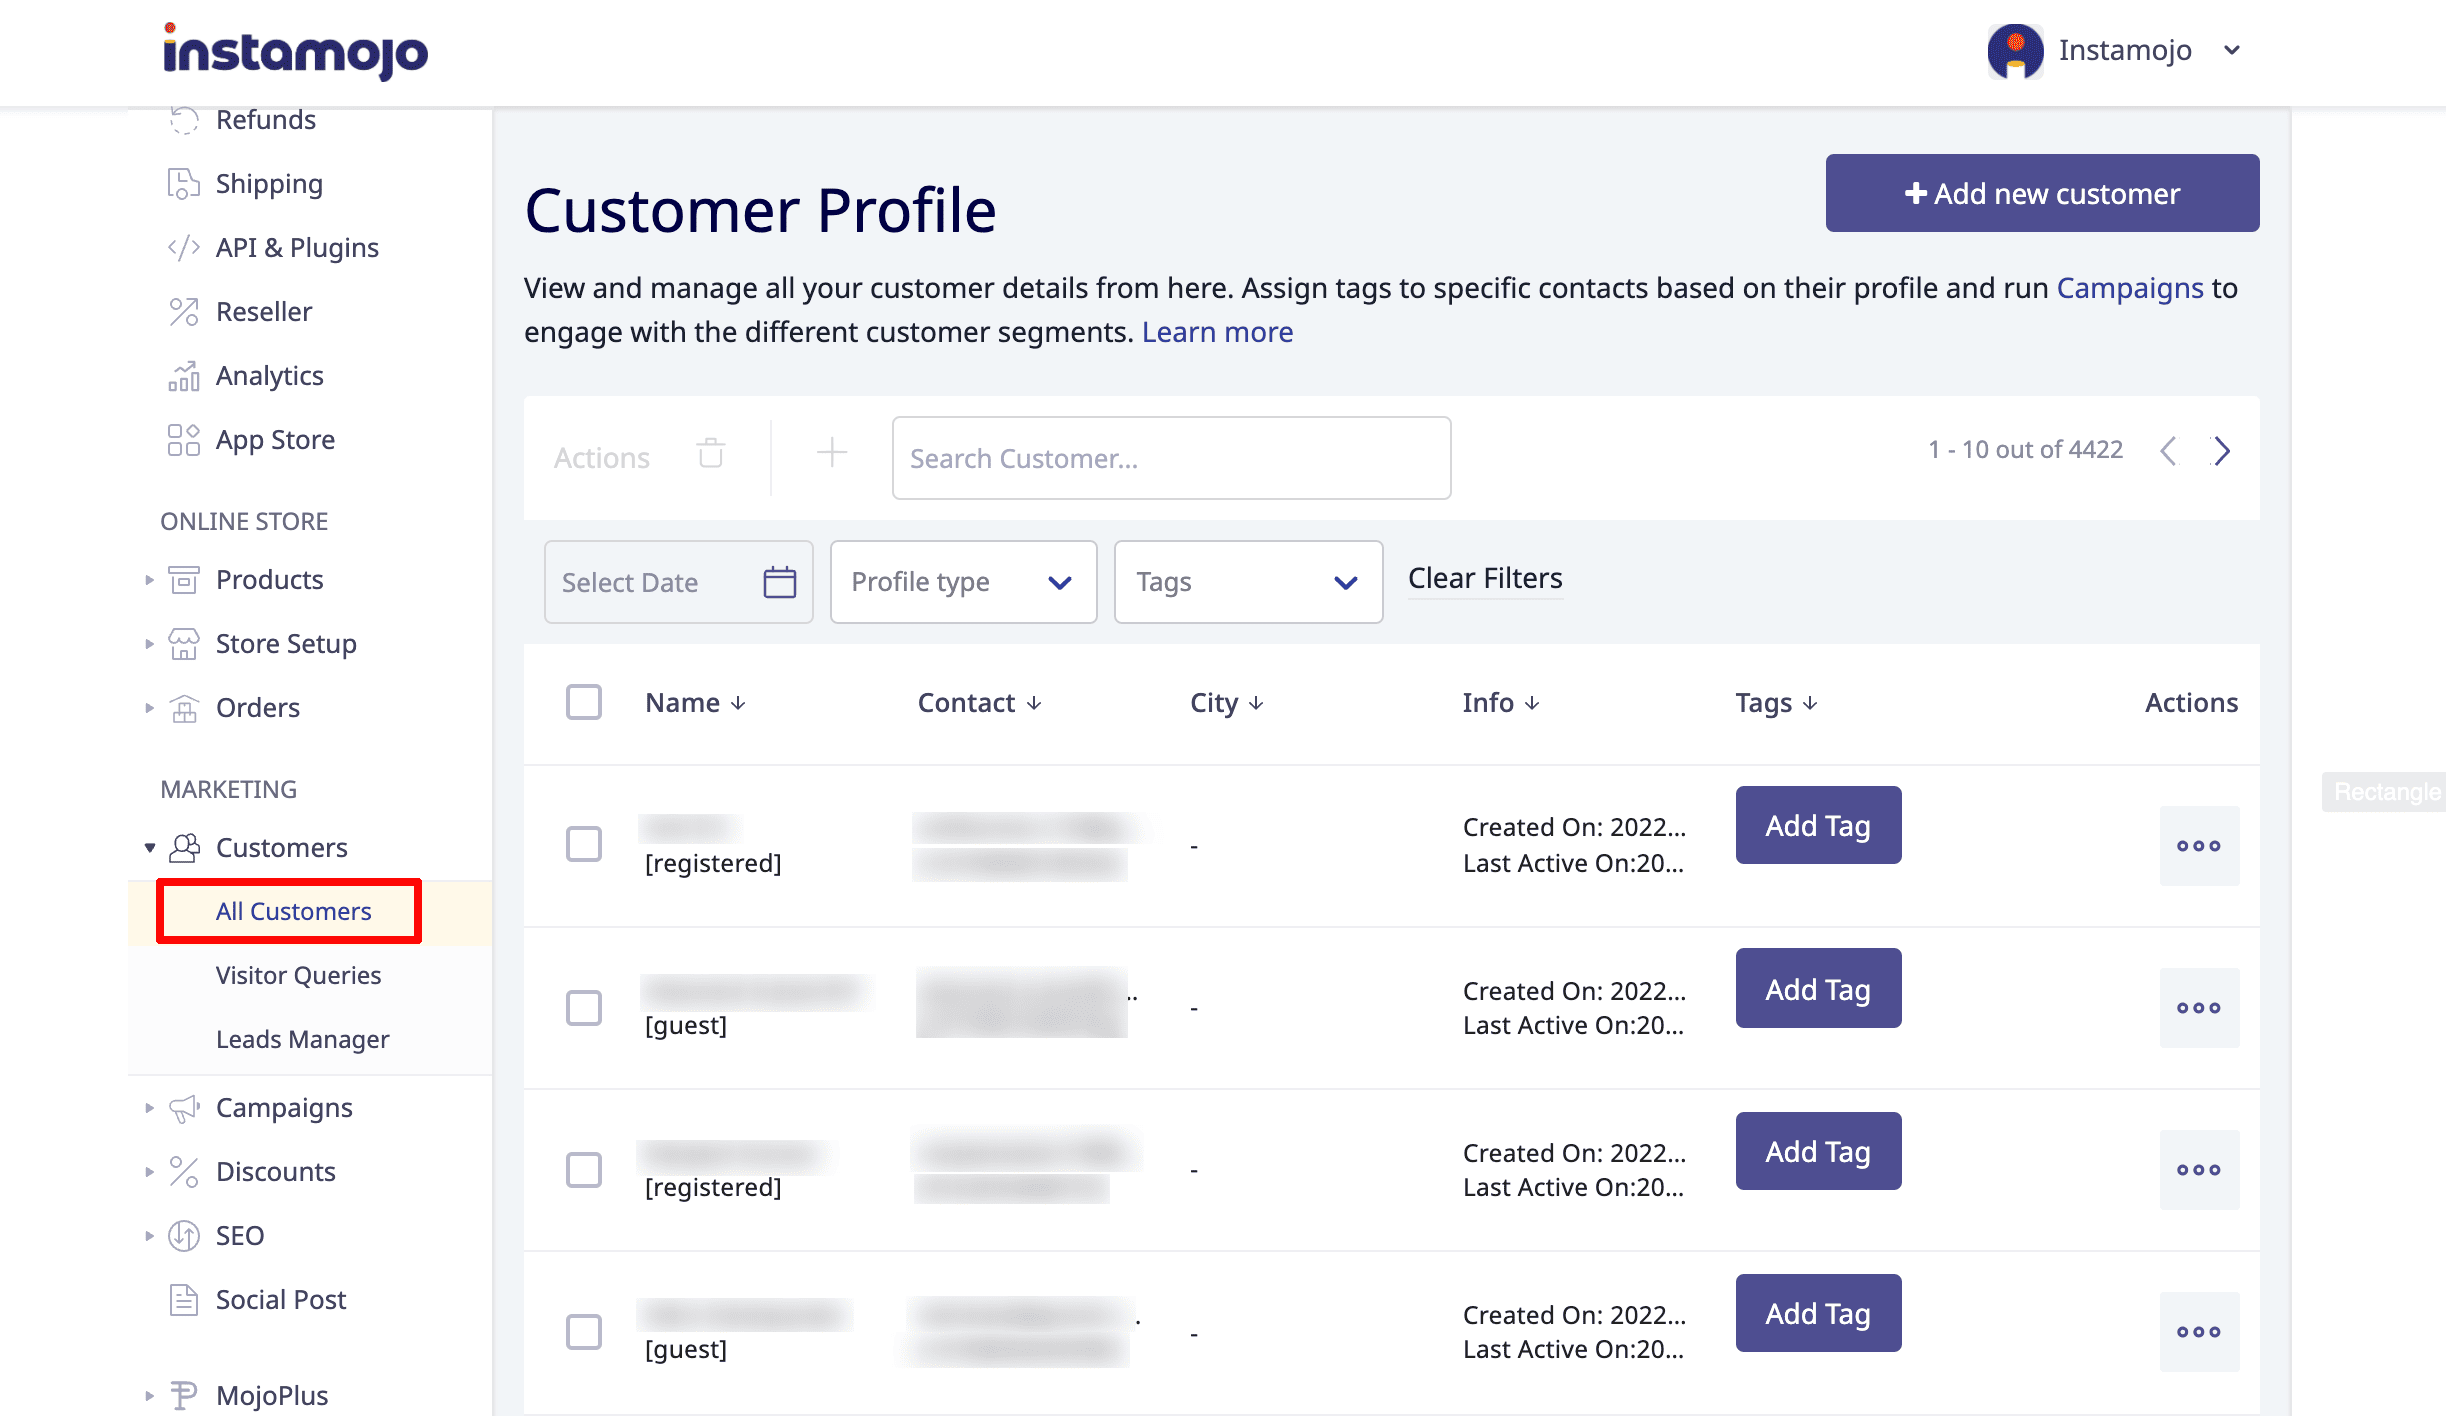Open three-dot menu for second registered customer
This screenshot has height=1416, width=2446.
point(2199,1170)
